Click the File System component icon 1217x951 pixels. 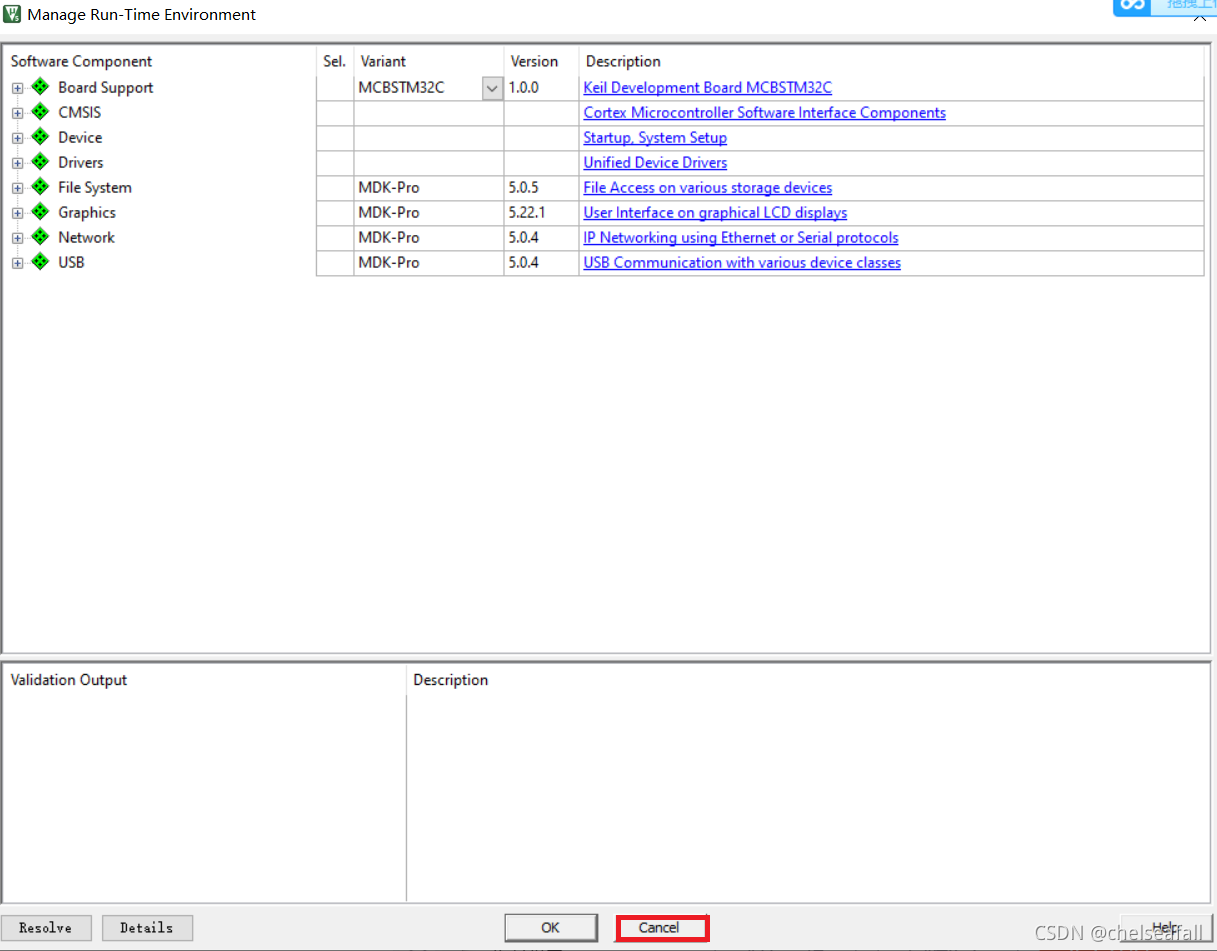(40, 187)
